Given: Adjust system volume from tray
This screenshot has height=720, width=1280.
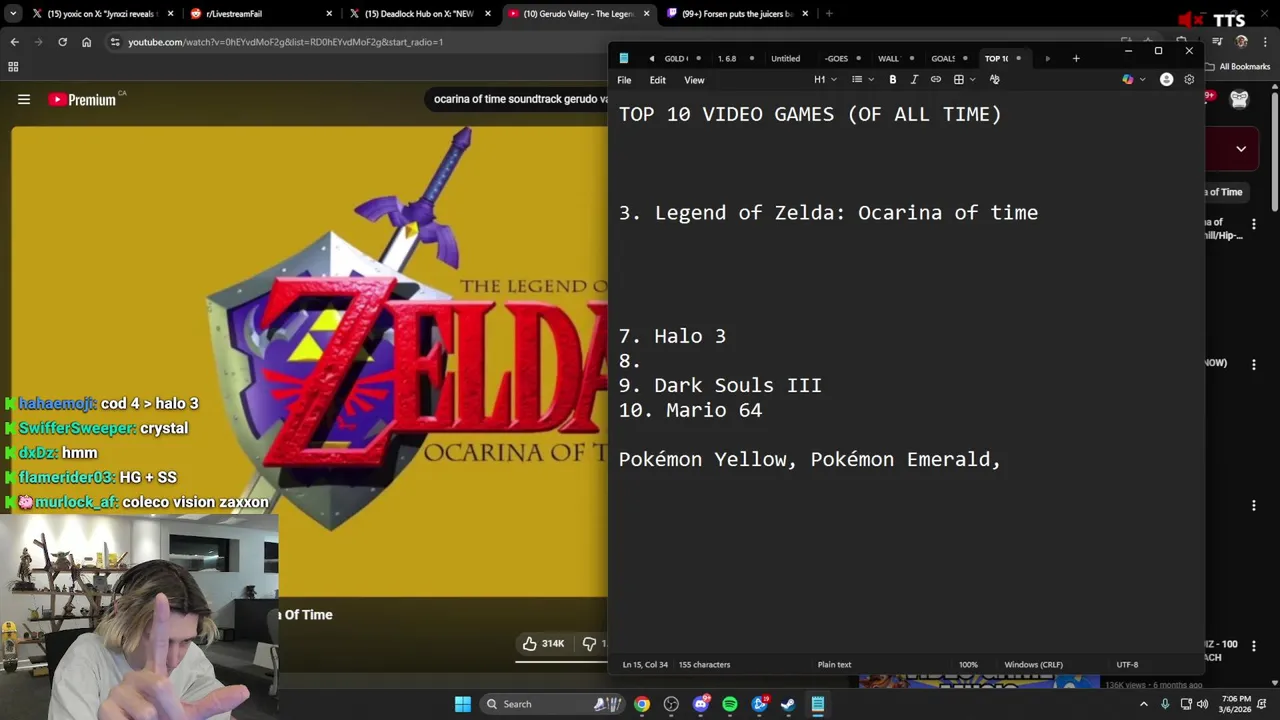Looking at the screenshot, I should (x=1203, y=704).
